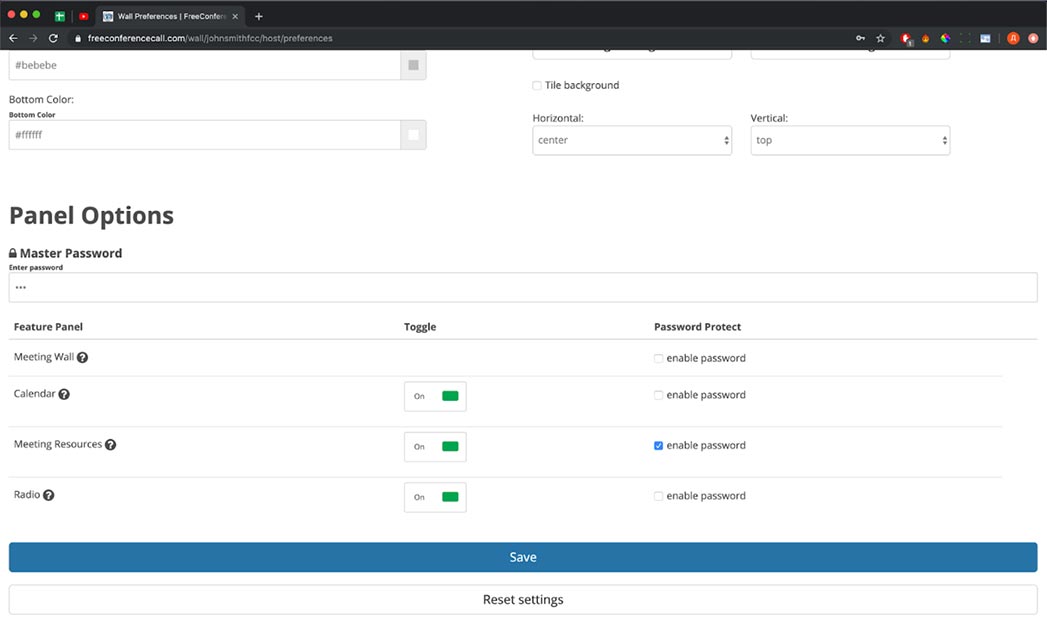
Task: Turn off the Radio panel toggle
Action: 435,497
